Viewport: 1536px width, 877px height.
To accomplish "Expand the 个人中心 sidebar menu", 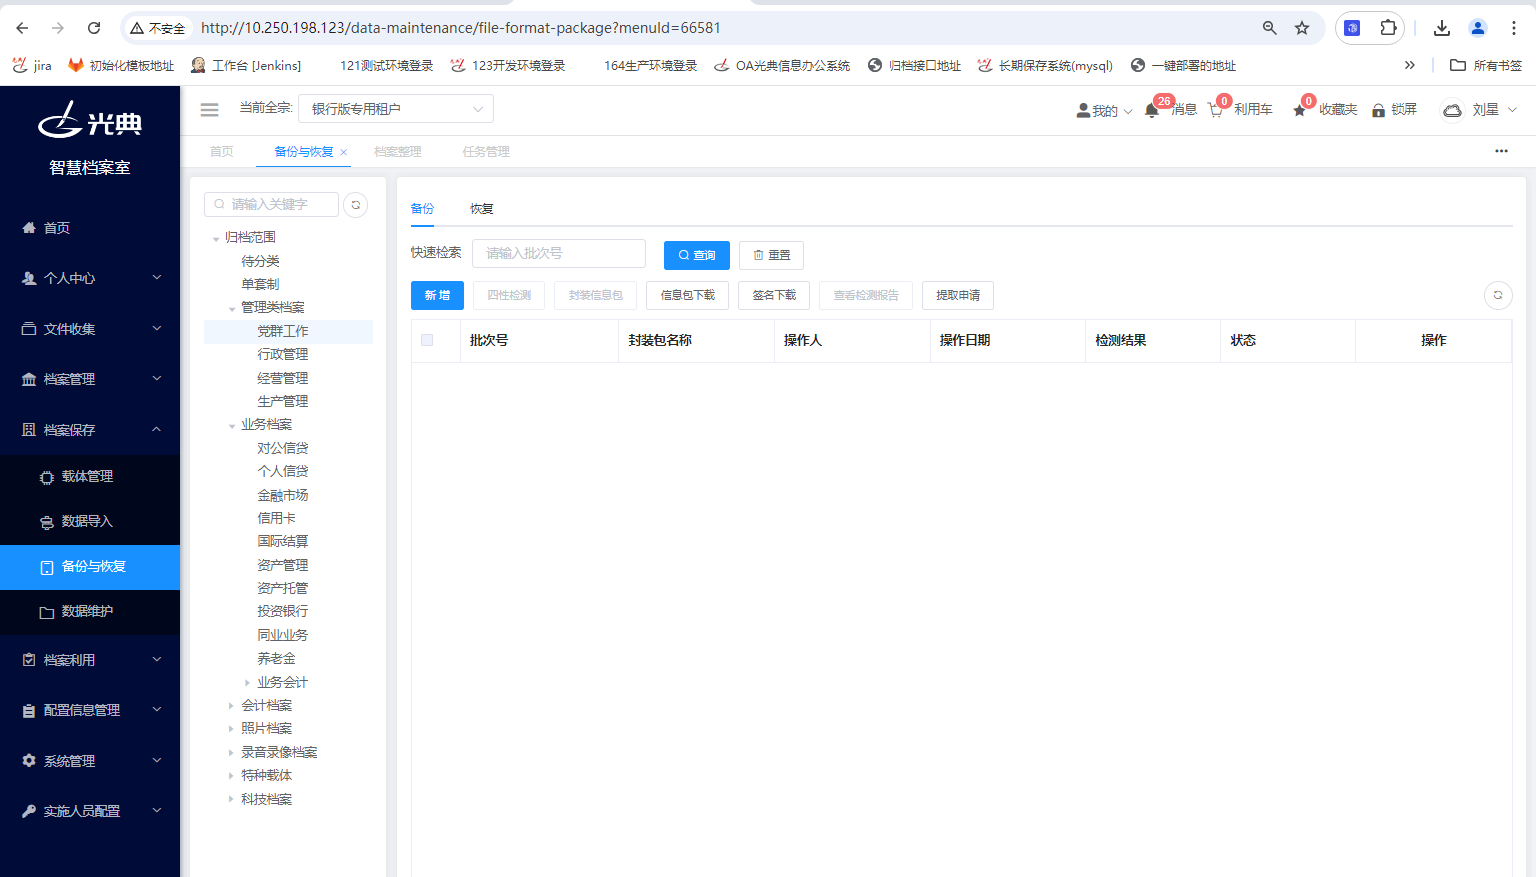I will tap(90, 278).
